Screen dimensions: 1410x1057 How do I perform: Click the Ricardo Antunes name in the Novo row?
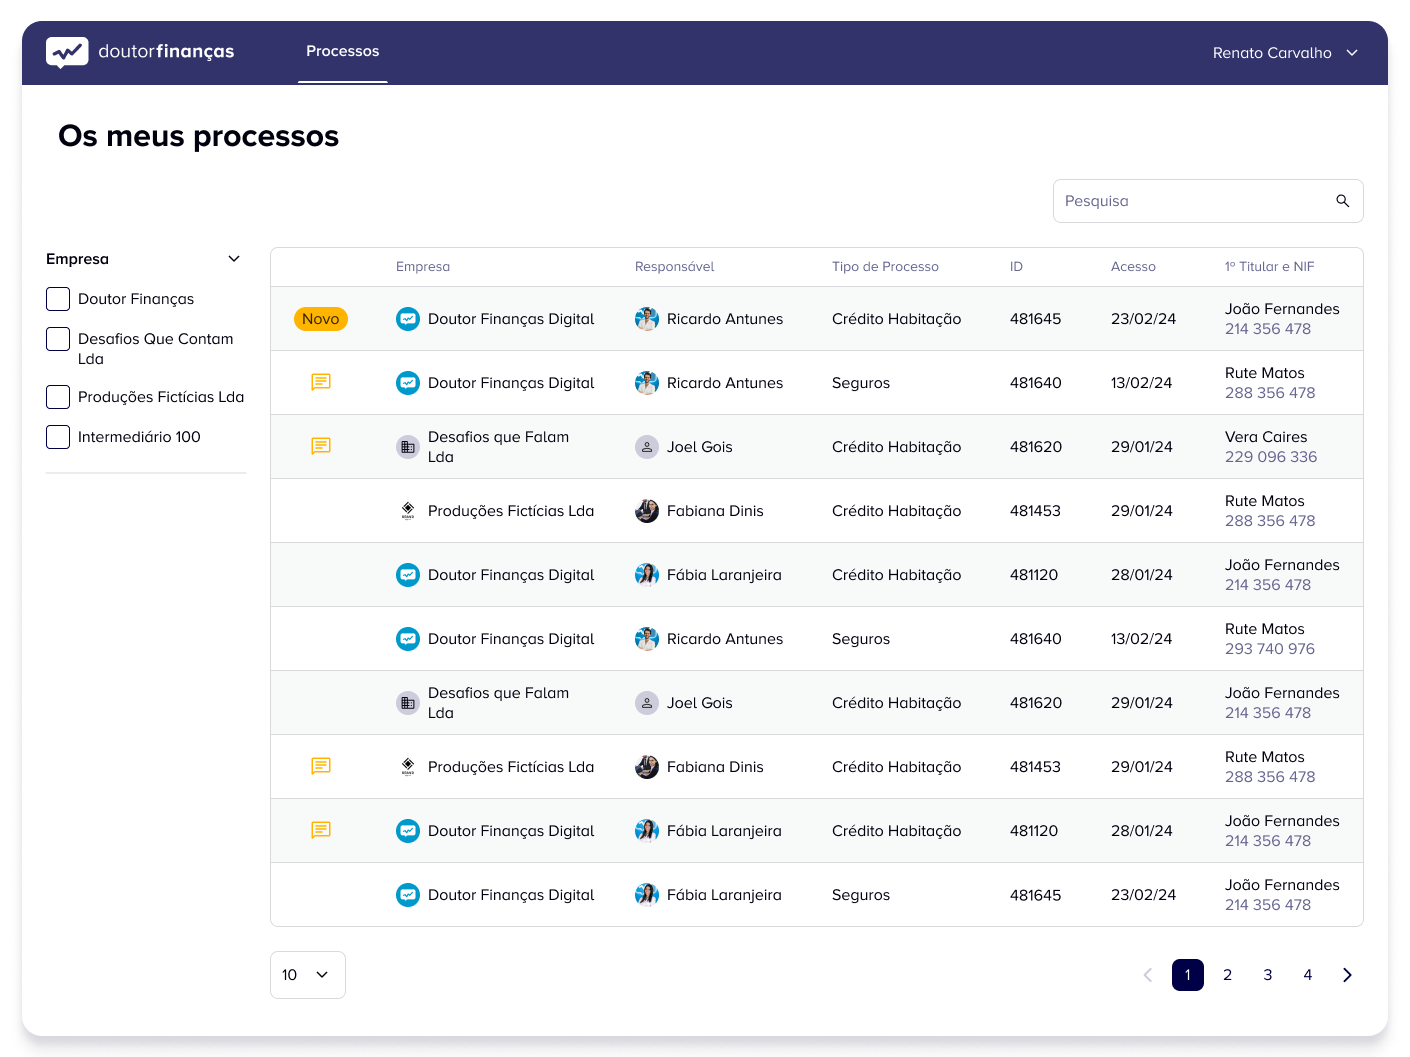pyautogui.click(x=725, y=319)
